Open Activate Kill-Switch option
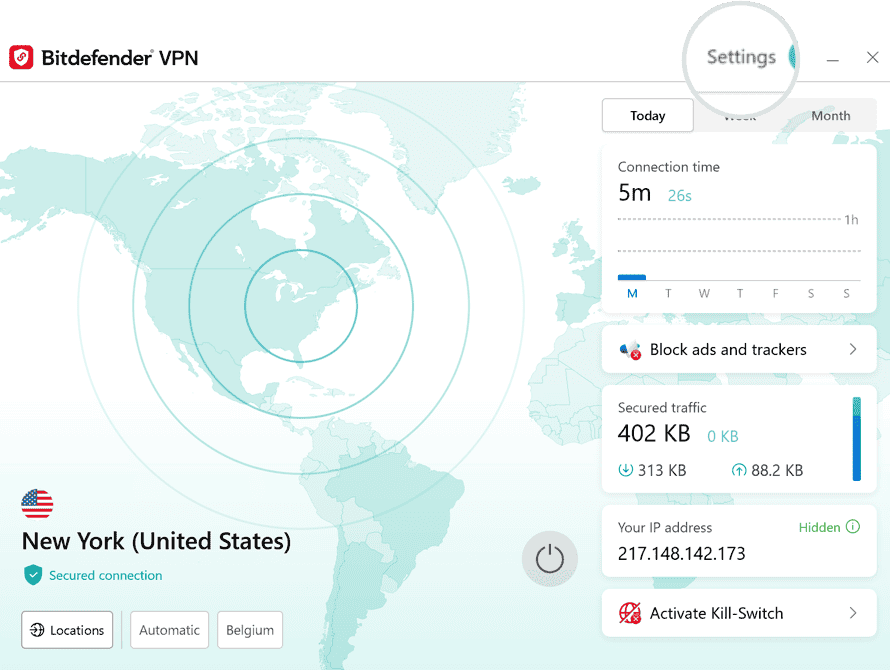 click(739, 613)
